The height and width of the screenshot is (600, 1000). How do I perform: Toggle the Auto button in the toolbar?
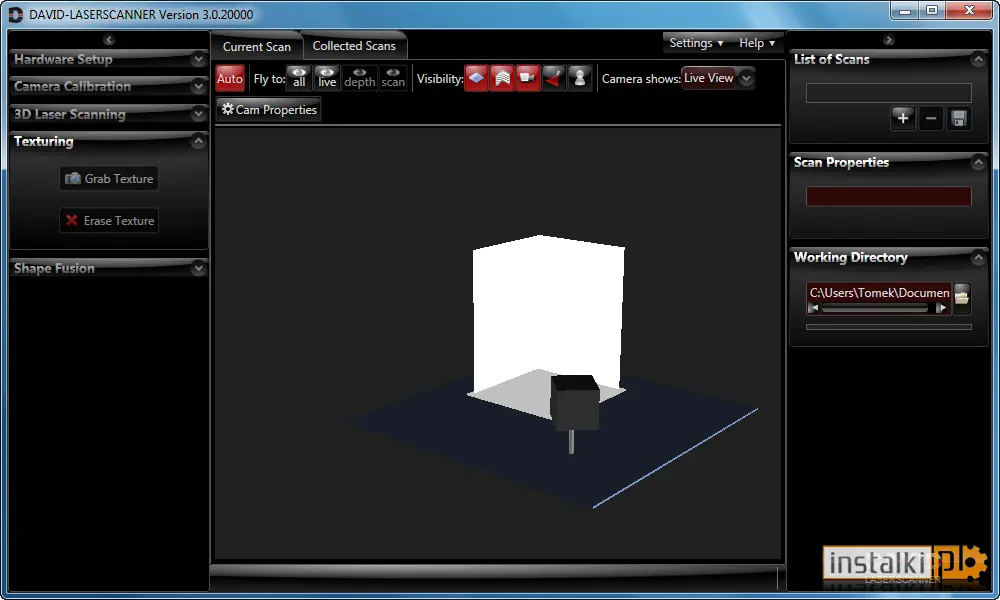(x=230, y=78)
